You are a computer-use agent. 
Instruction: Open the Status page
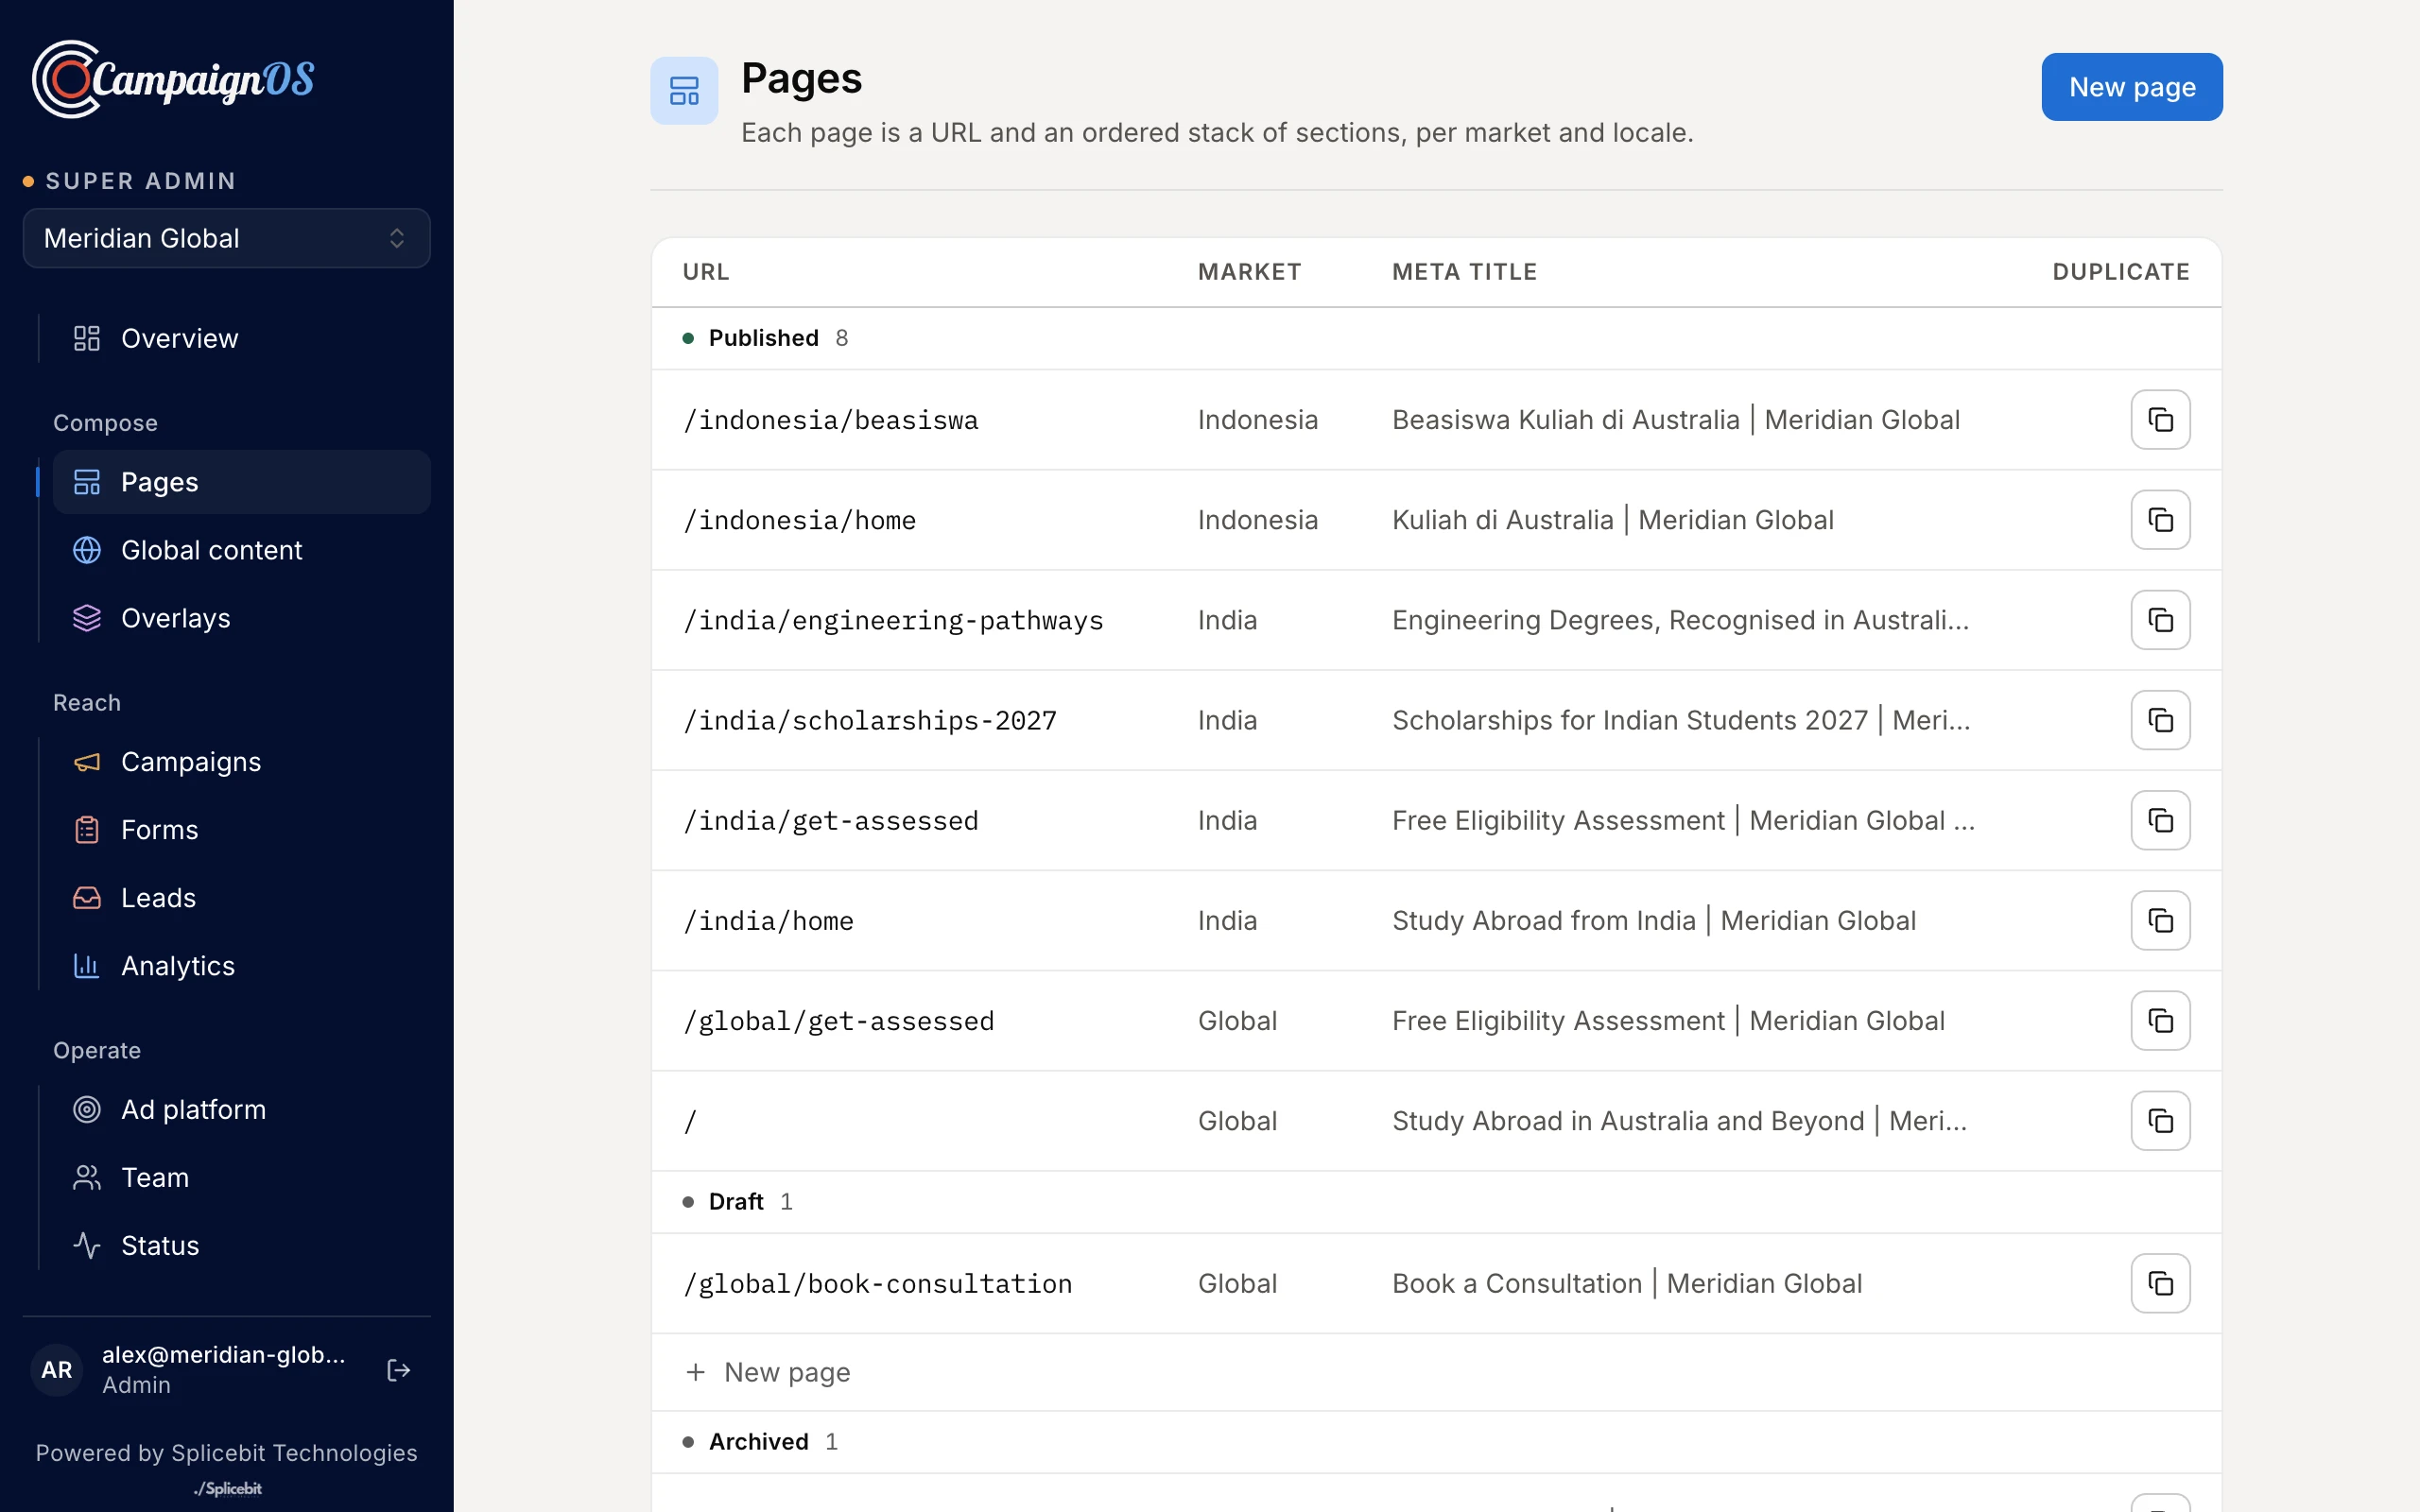pos(241,1246)
